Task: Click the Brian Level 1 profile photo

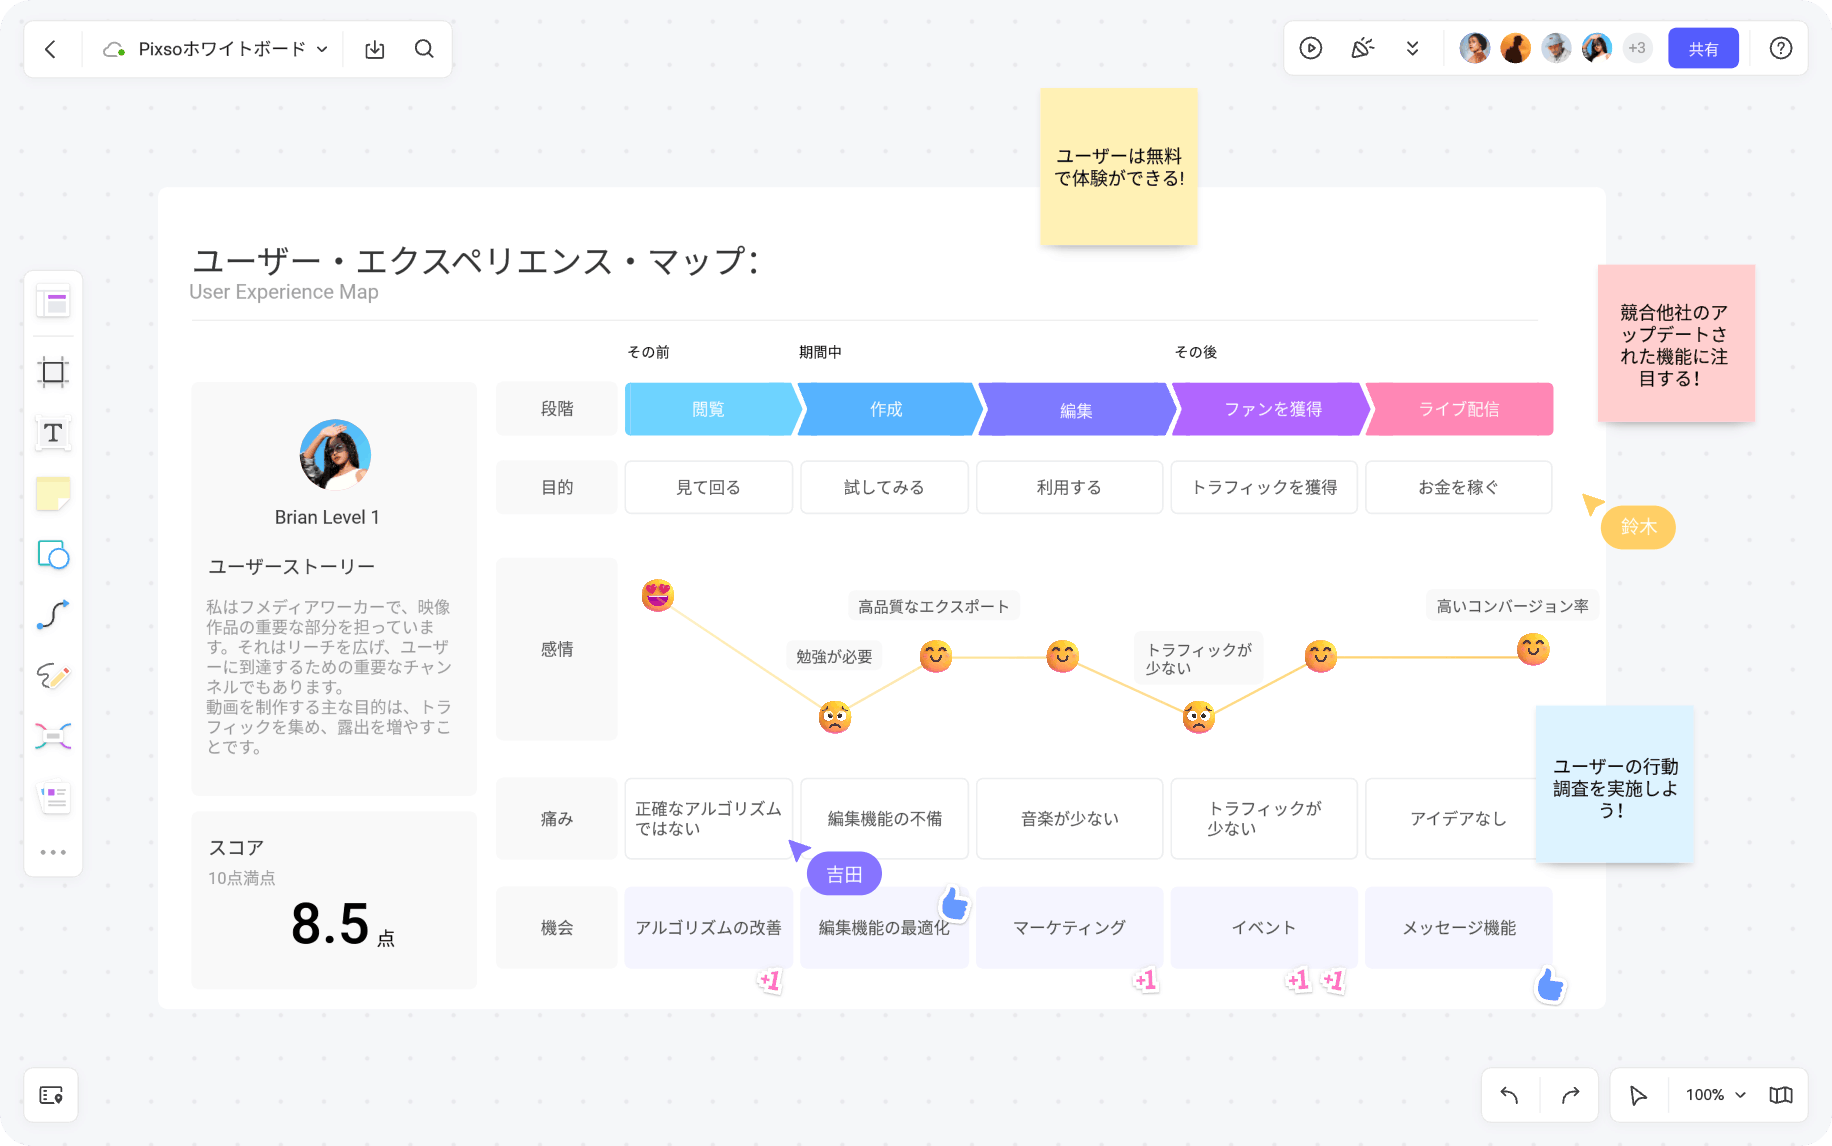Action: coord(335,454)
